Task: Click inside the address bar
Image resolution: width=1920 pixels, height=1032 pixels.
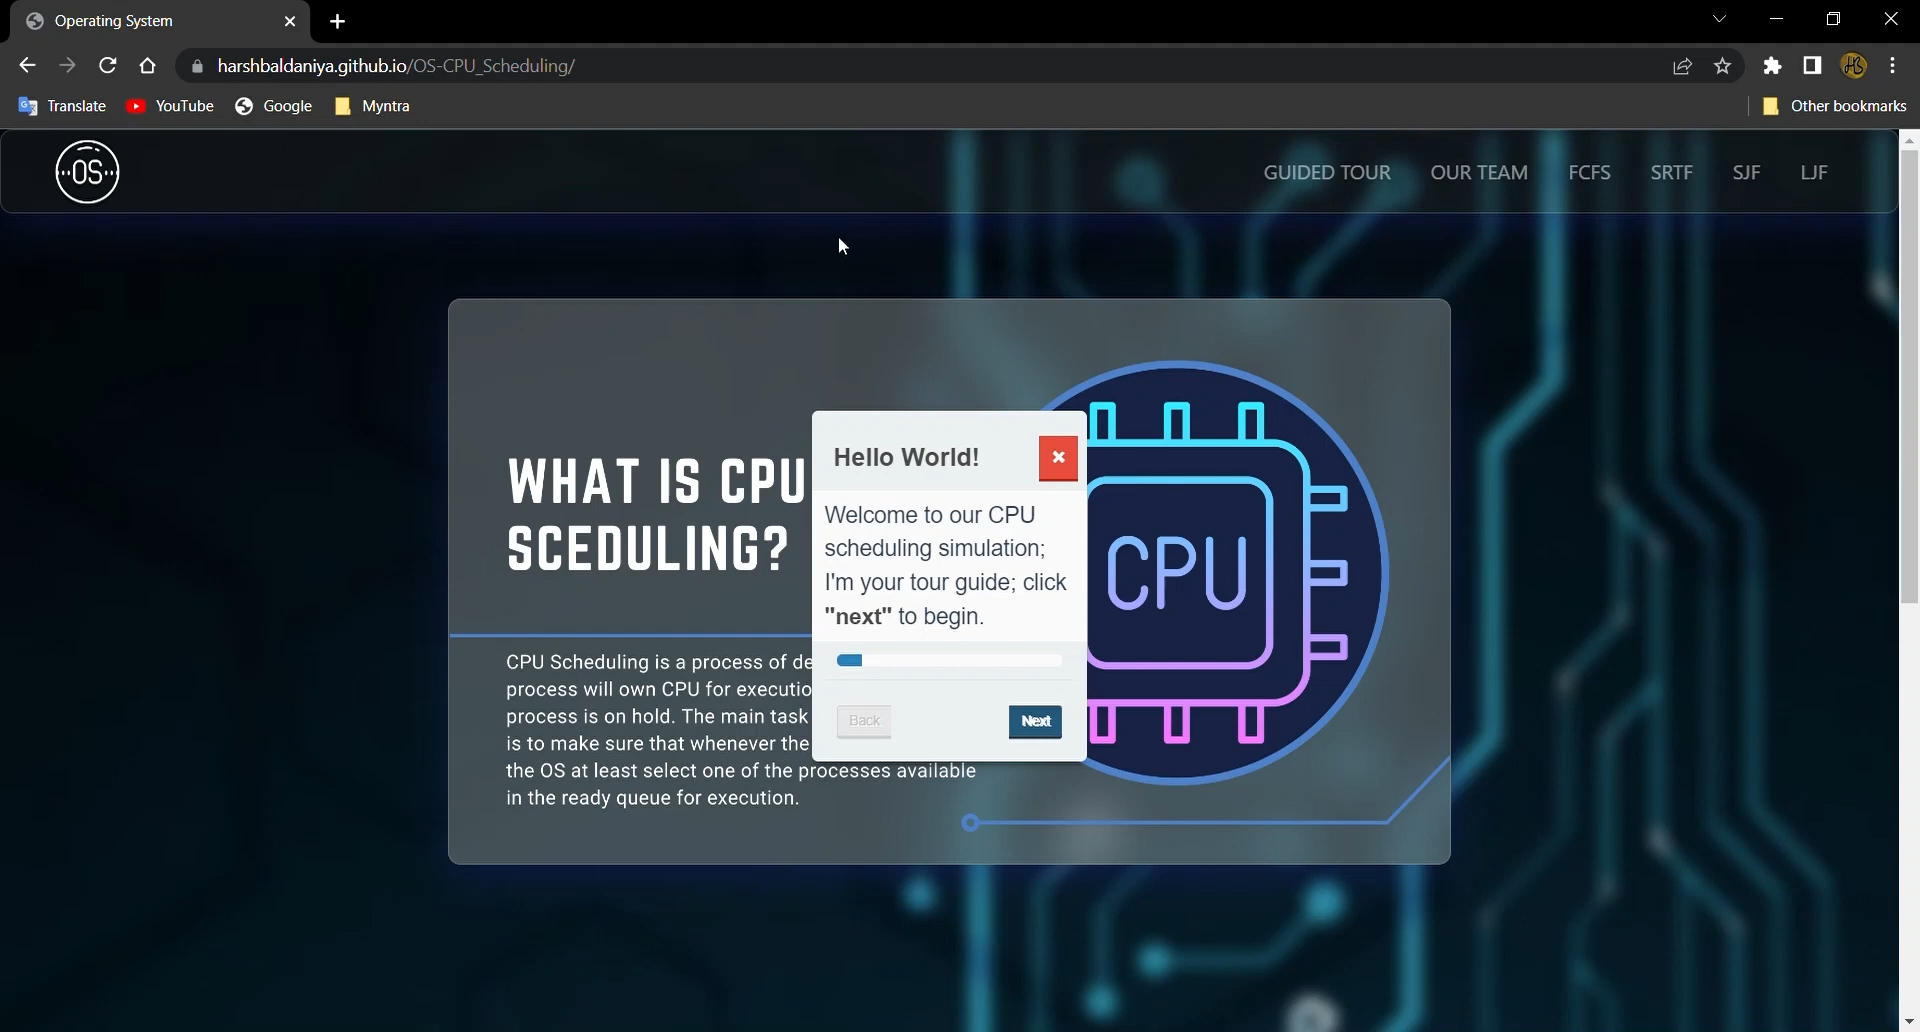Action: (x=600, y=66)
